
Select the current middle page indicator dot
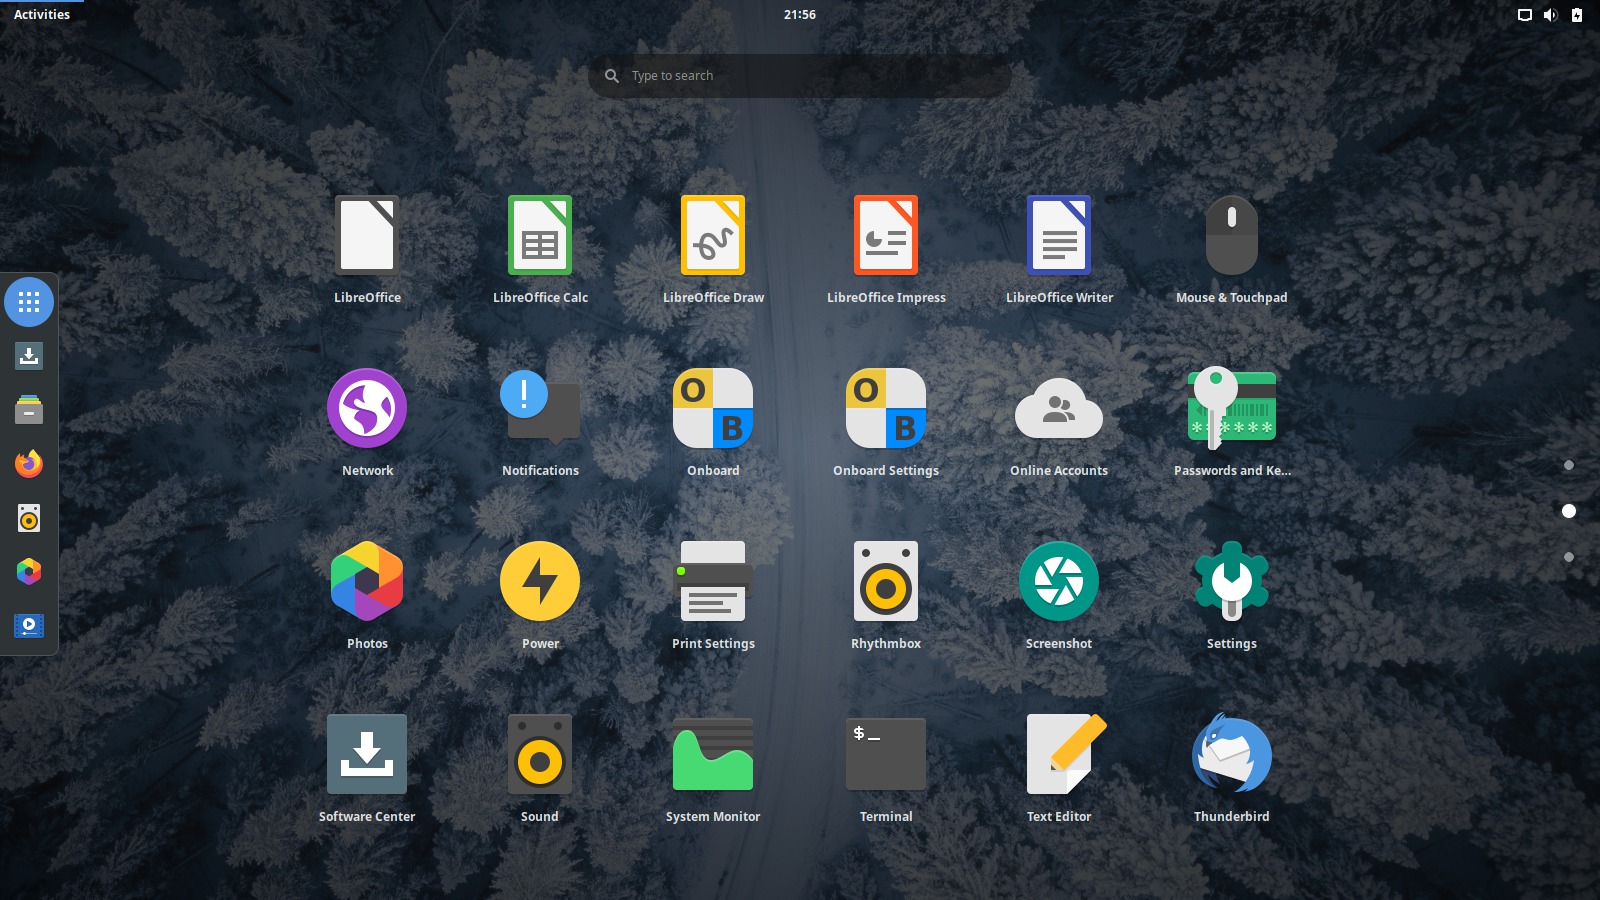click(x=1569, y=511)
